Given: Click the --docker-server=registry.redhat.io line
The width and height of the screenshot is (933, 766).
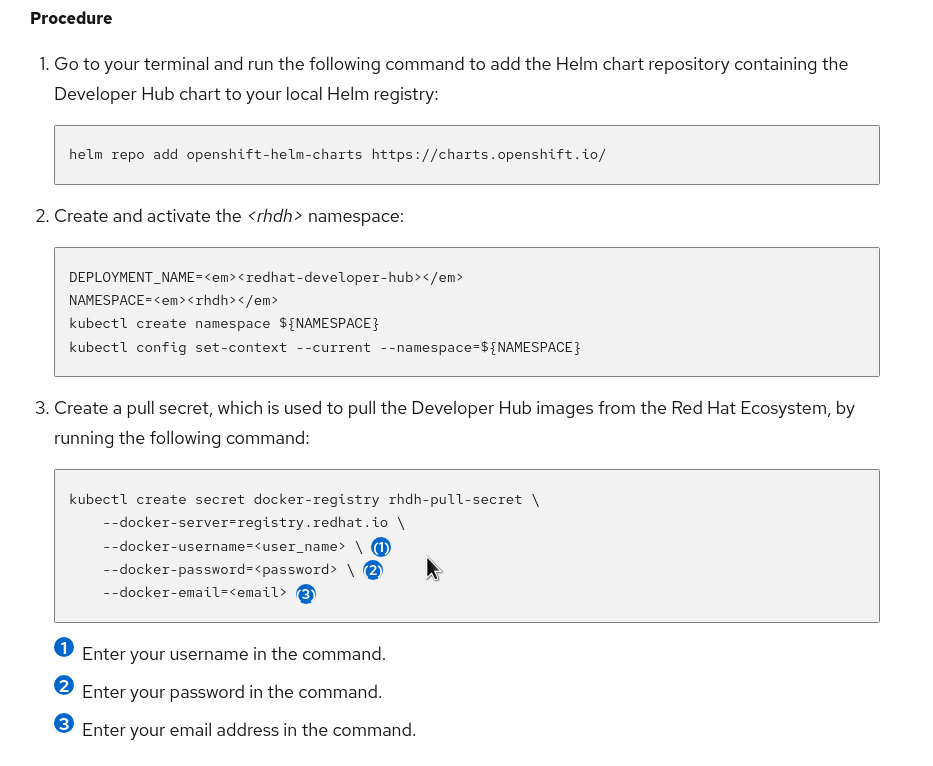Looking at the screenshot, I should 253,522.
